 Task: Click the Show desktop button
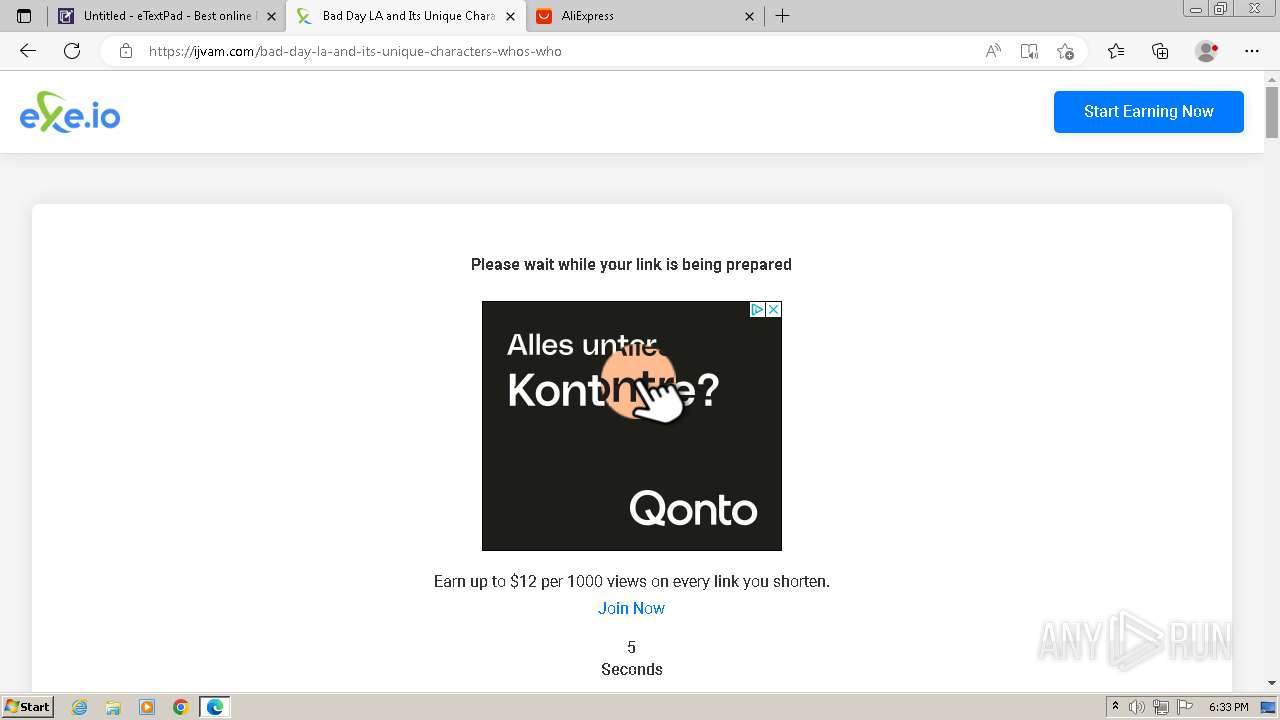pos(1268,707)
